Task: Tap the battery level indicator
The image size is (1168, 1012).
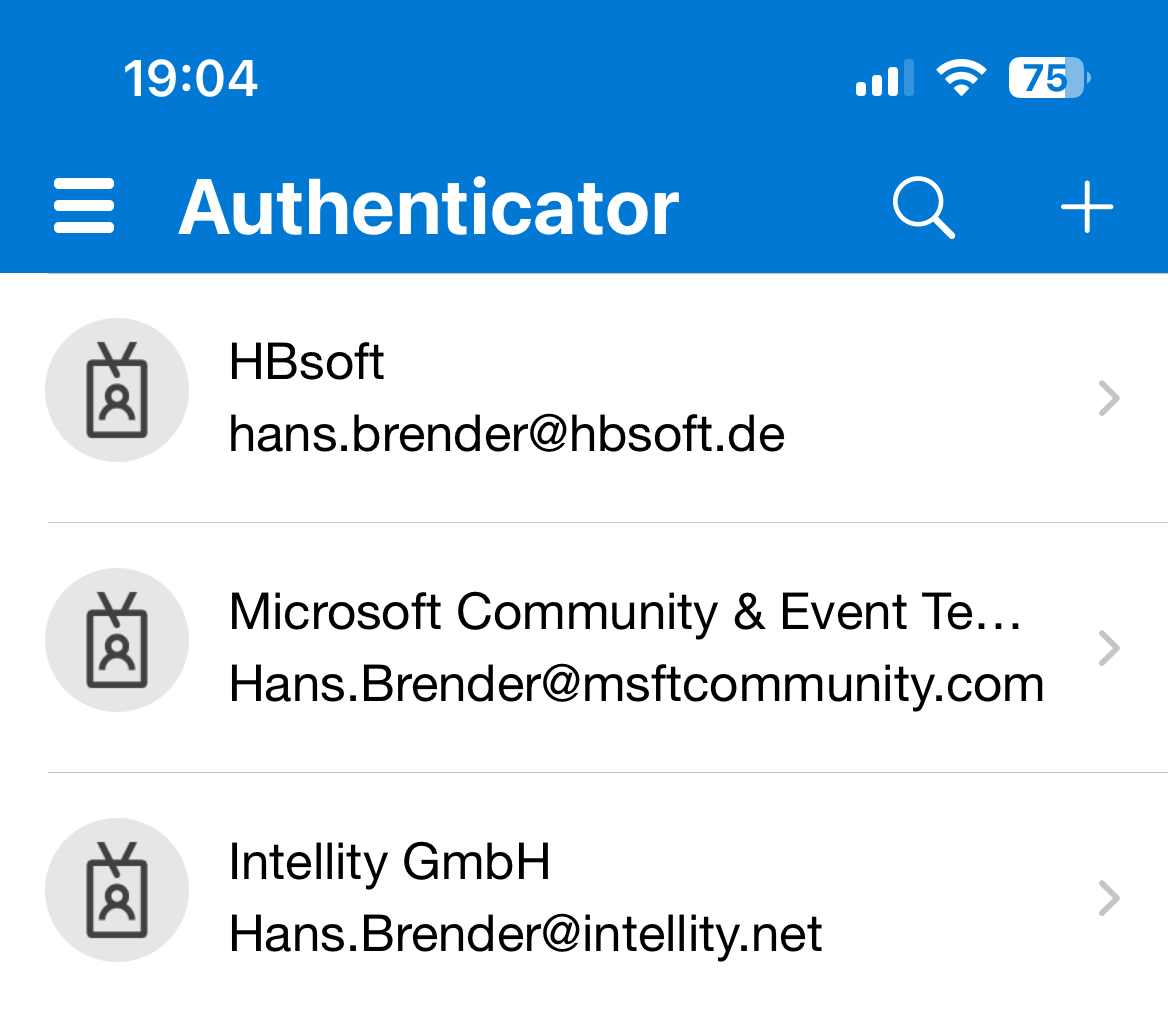Action: (1048, 78)
